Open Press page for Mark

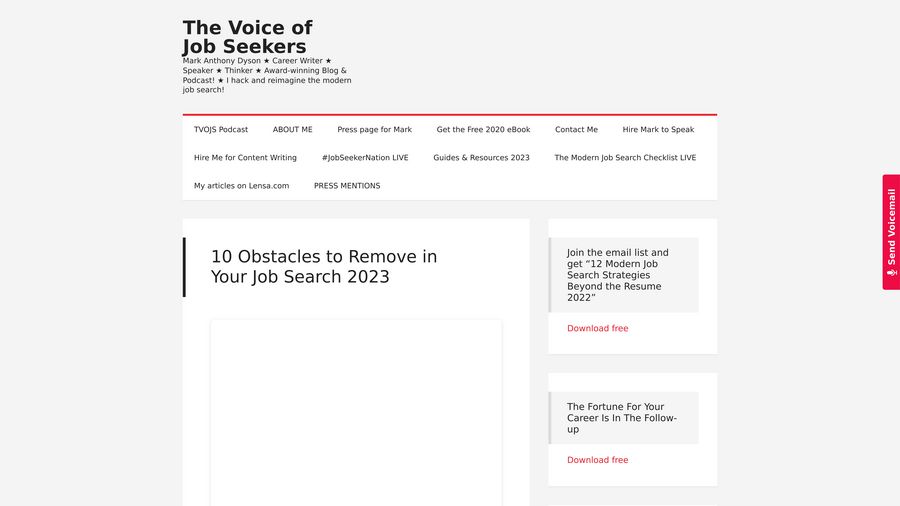pyautogui.click(x=374, y=130)
